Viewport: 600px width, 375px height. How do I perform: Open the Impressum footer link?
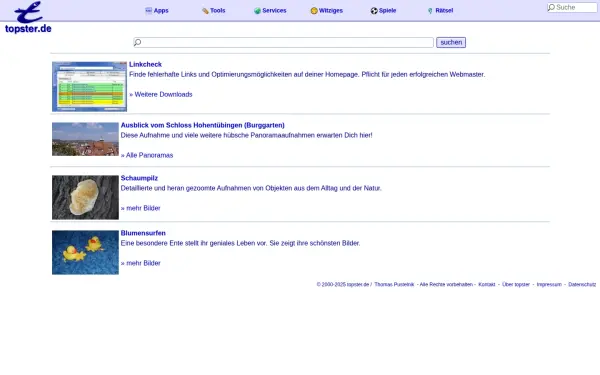tap(549, 284)
